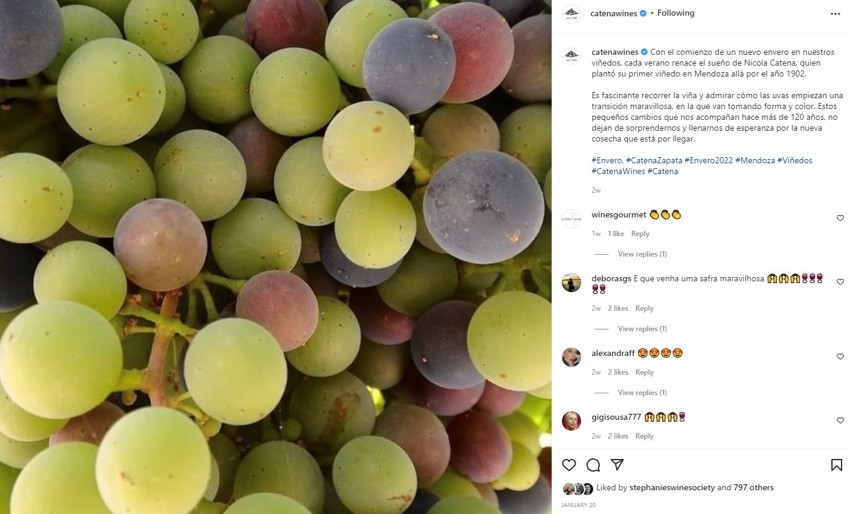
Task: Reply to the gigisousa777 comment
Action: 644,436
